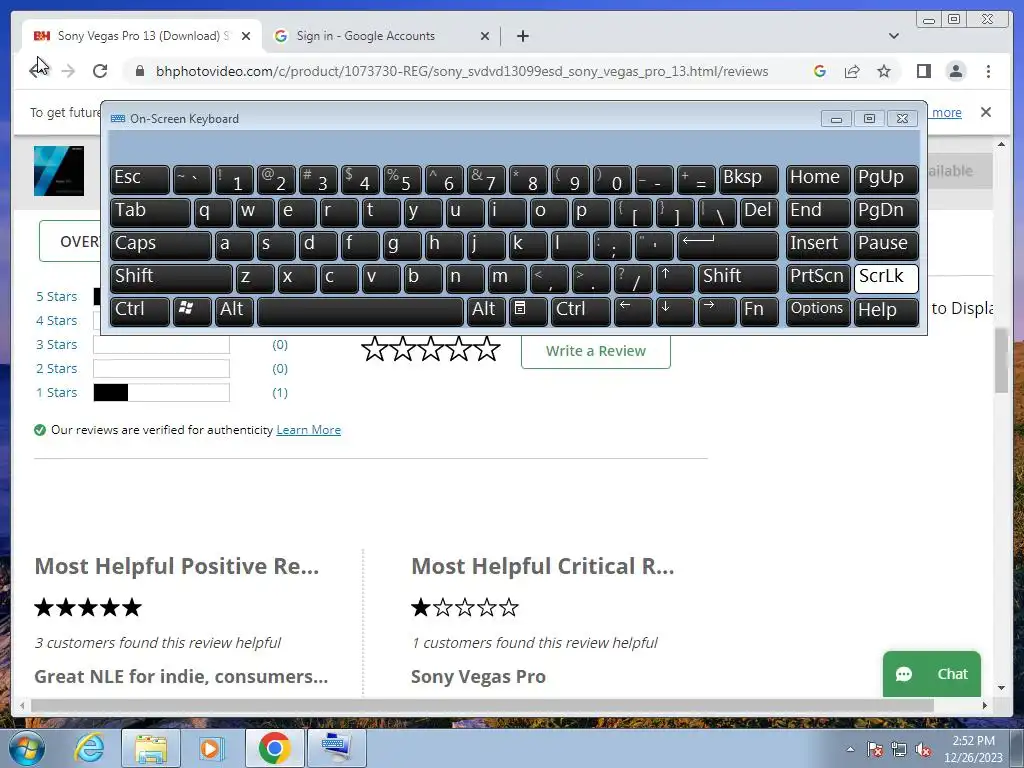Screen dimensions: 1024x768
Task: Toggle the Fn key on keyboard
Action: coord(760,310)
